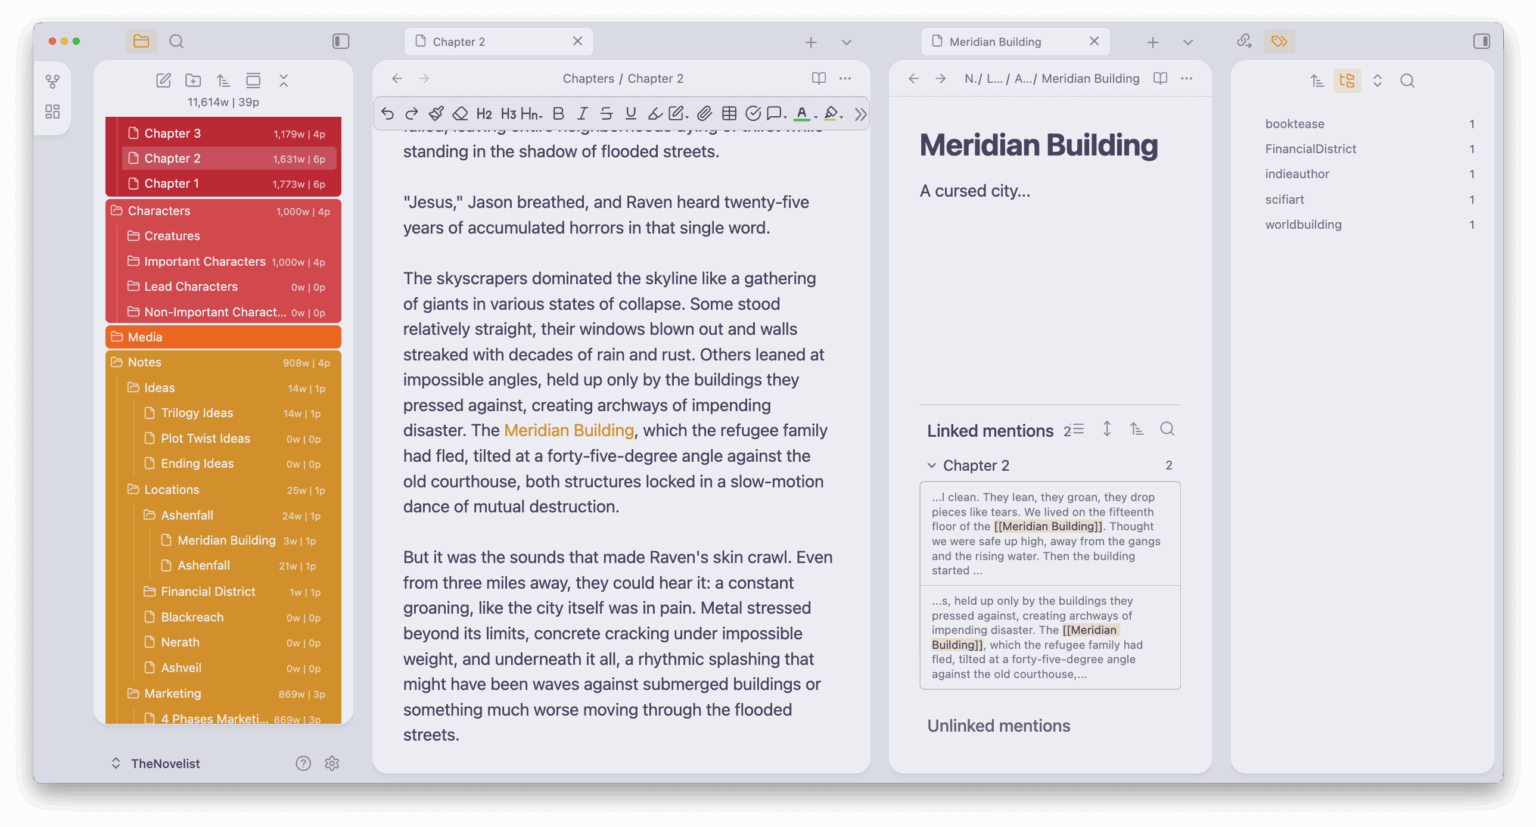The image size is (1536, 827).
Task: Toggle reading mode for Meridian Building note
Action: click(x=1160, y=78)
